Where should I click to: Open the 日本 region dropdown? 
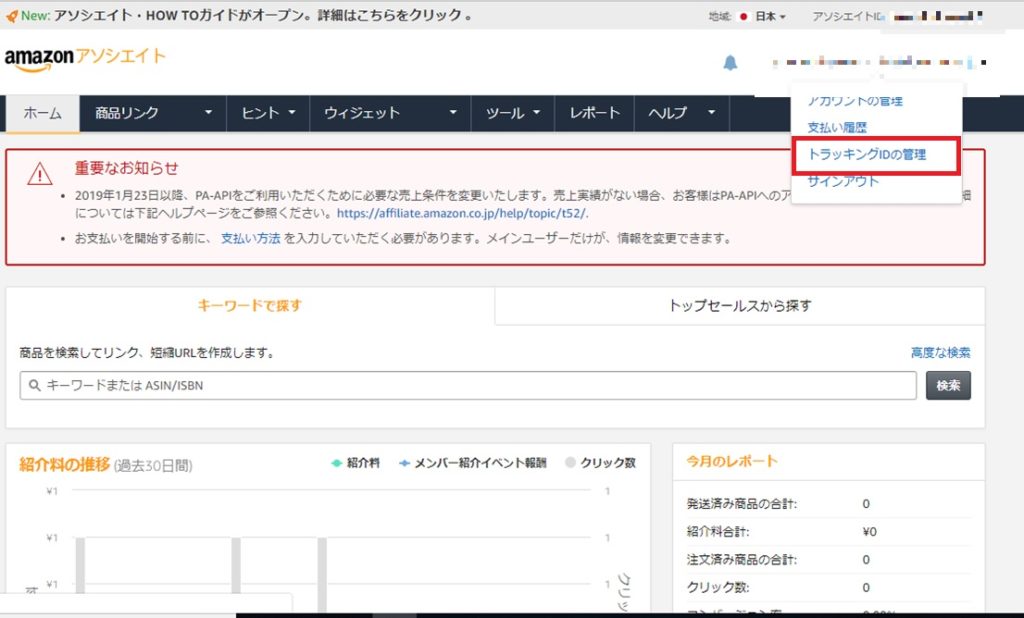pos(770,16)
